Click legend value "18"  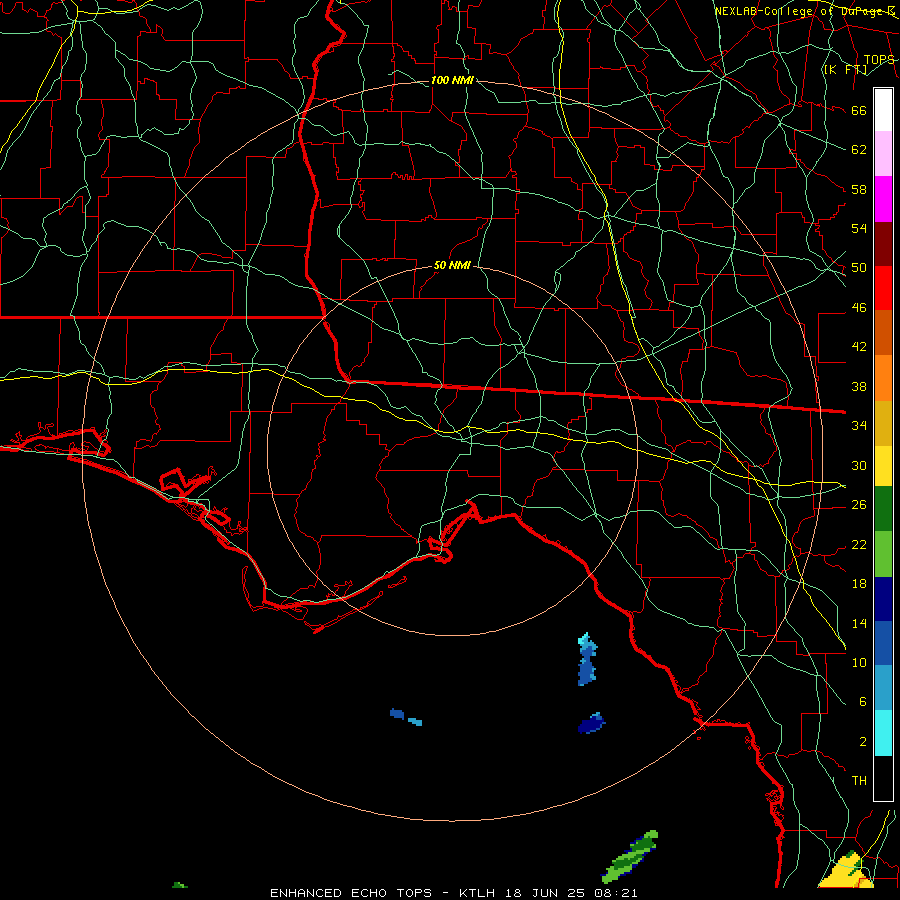tap(859, 584)
